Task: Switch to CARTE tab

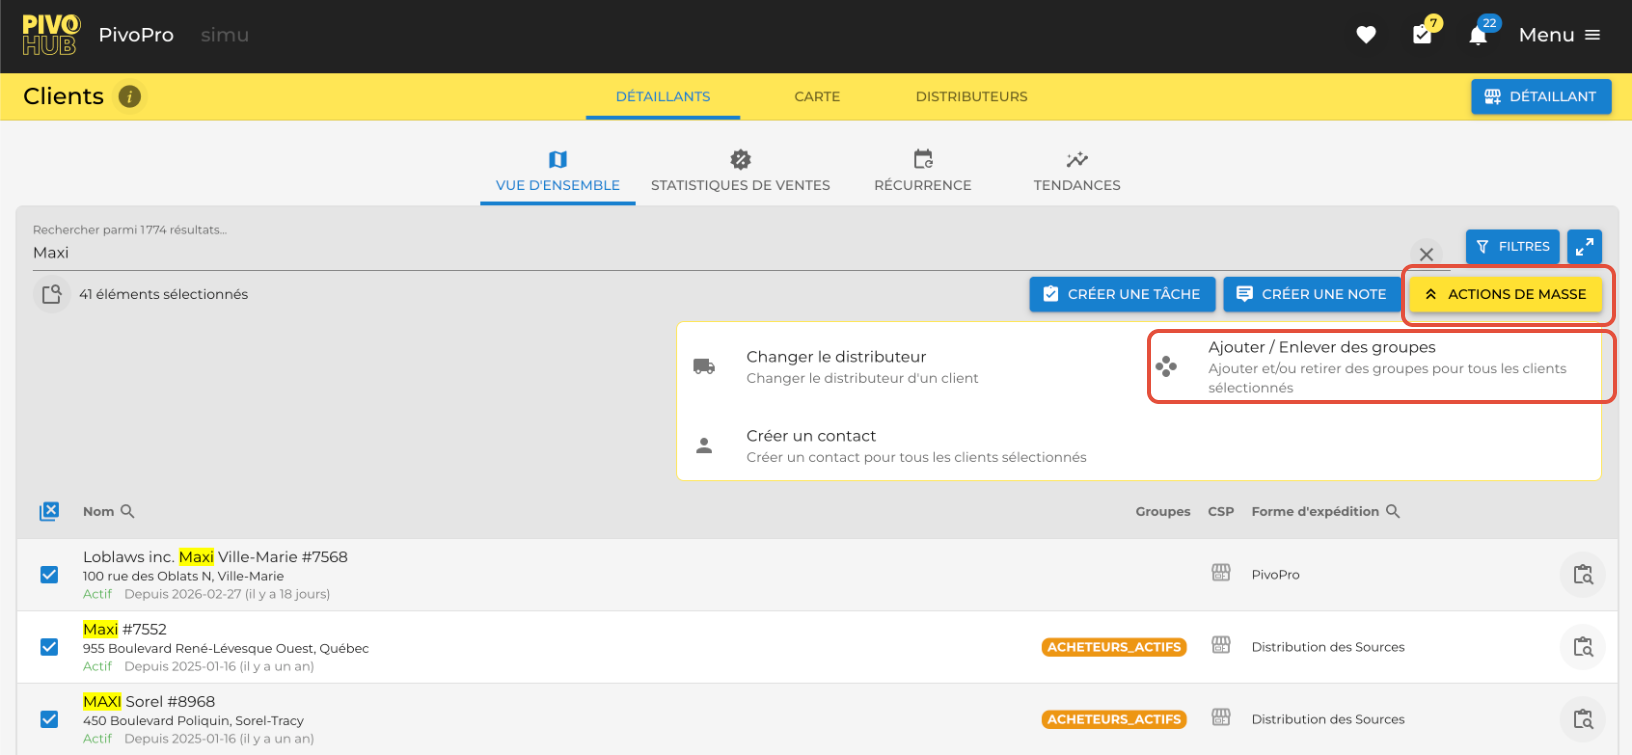Action: pos(817,97)
